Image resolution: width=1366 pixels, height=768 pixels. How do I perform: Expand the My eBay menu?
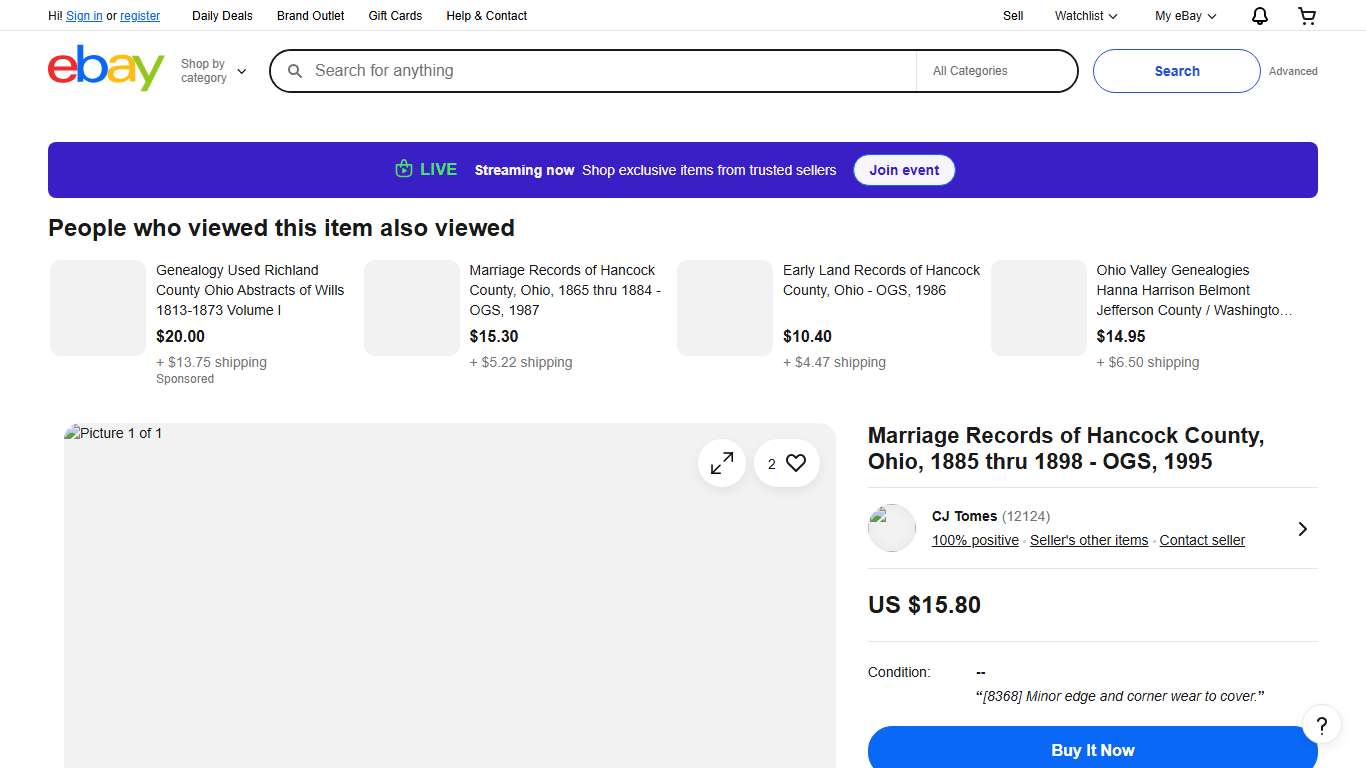pos(1185,16)
